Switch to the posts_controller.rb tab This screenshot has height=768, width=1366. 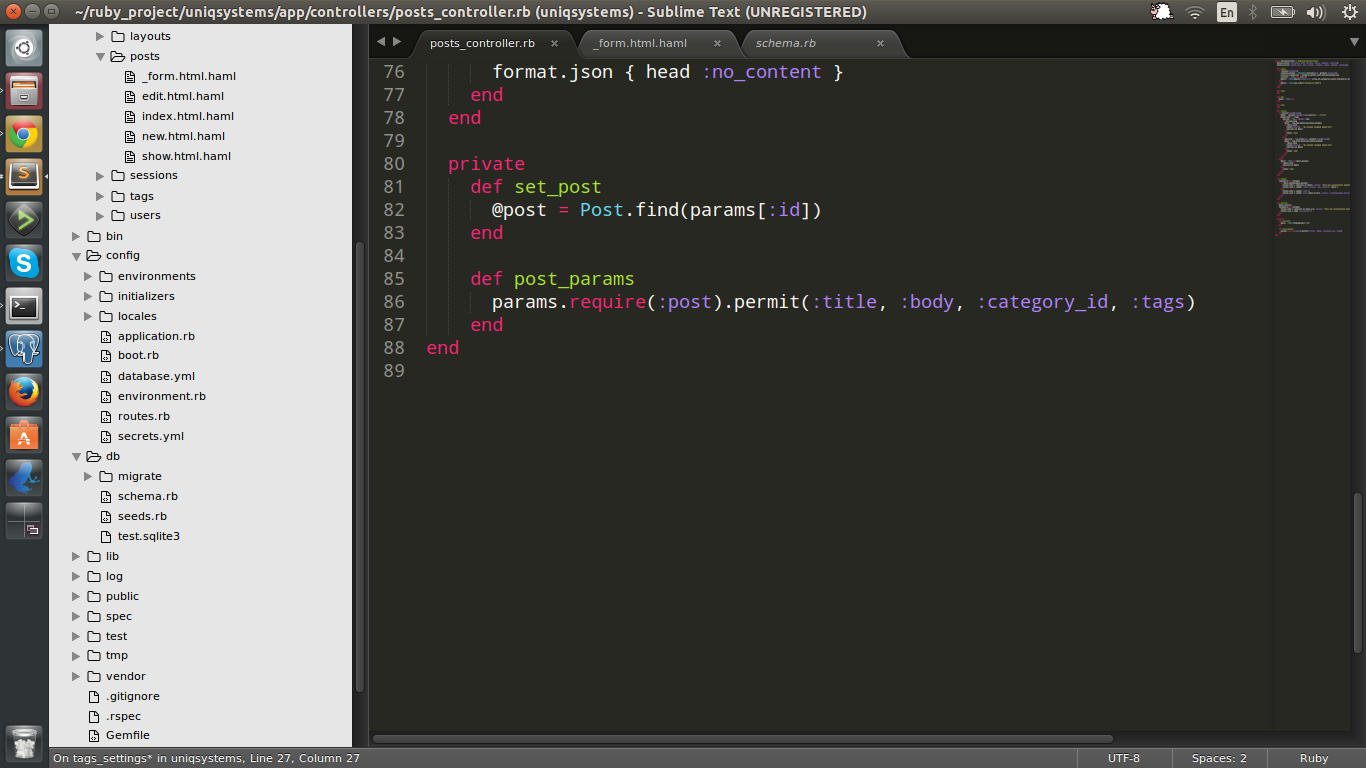click(482, 44)
